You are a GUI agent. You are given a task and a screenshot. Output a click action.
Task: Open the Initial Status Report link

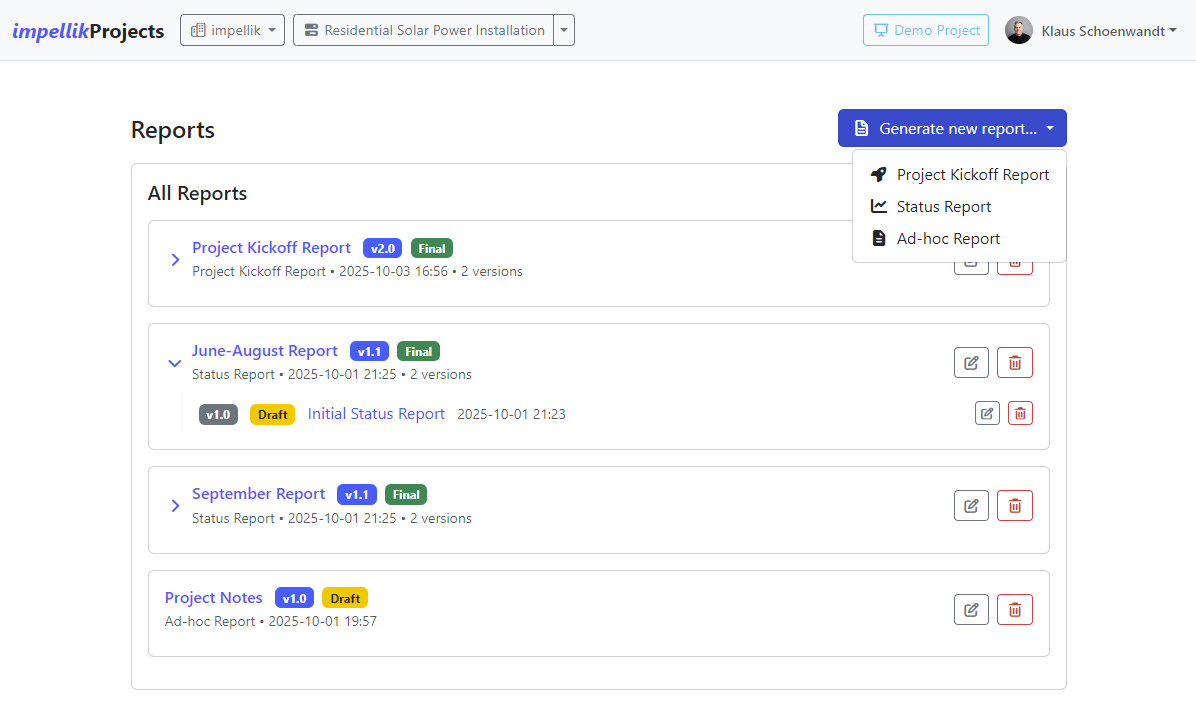coord(376,414)
